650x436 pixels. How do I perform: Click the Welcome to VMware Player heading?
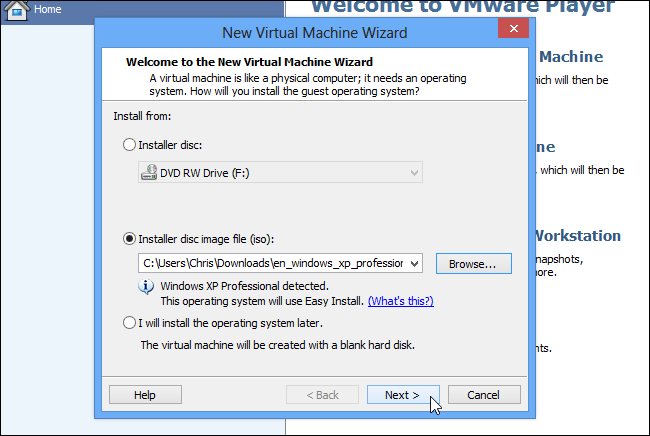tap(463, 6)
